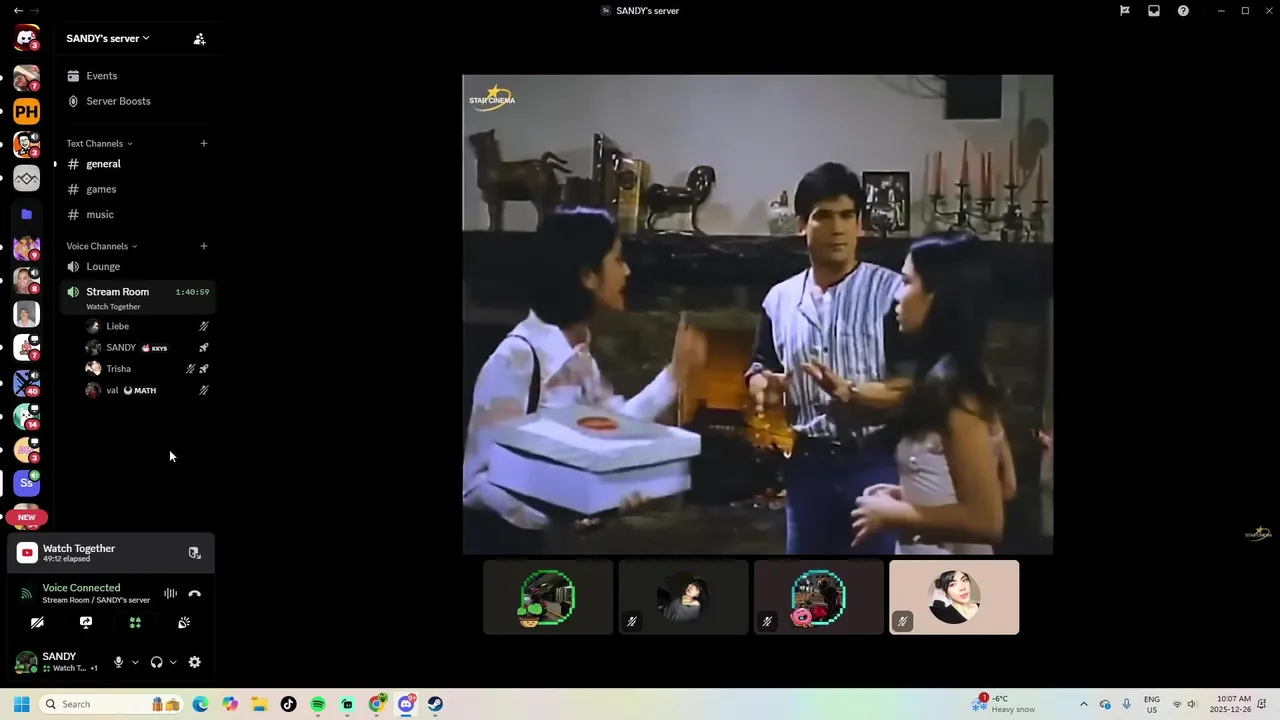This screenshot has height=720, width=1280.
Task: Open the orange PH server
Action: point(26,111)
